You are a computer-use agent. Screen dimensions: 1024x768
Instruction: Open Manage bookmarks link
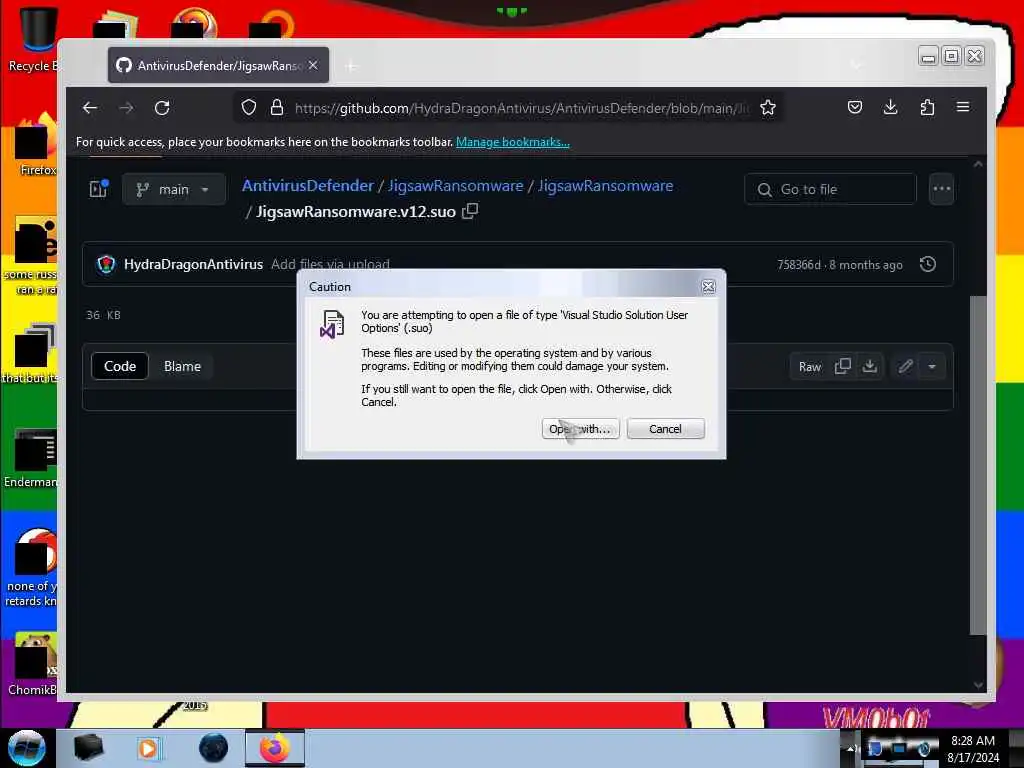tap(513, 142)
